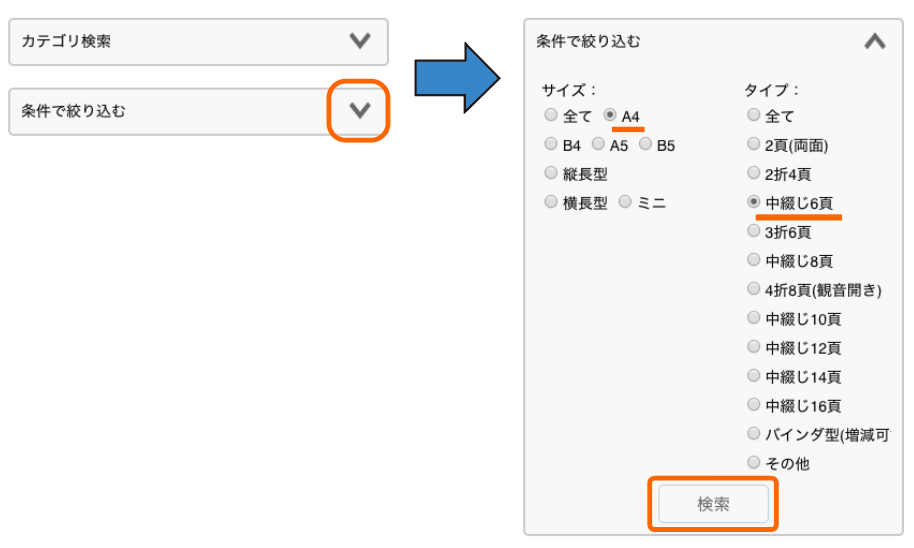The image size is (914, 548).
Task: Pick the 横長型 size radio button
Action: [551, 202]
